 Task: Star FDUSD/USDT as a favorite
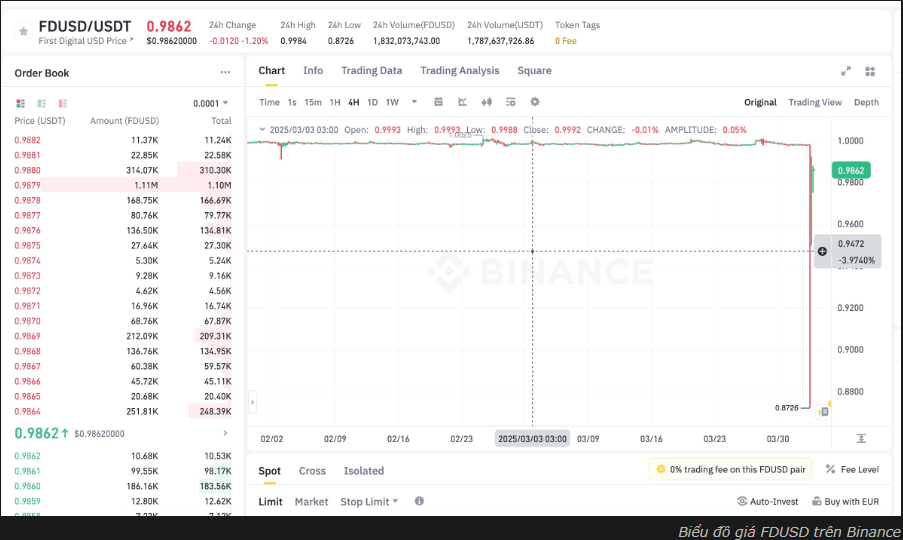24,32
